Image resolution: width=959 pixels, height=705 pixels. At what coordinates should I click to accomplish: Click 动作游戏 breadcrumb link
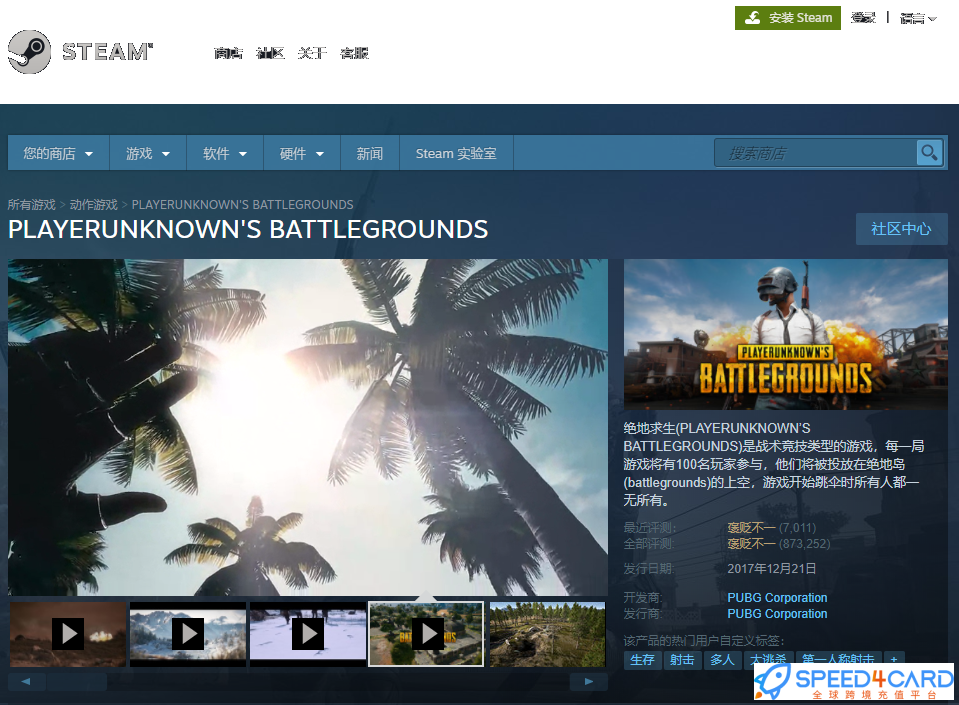click(94, 204)
